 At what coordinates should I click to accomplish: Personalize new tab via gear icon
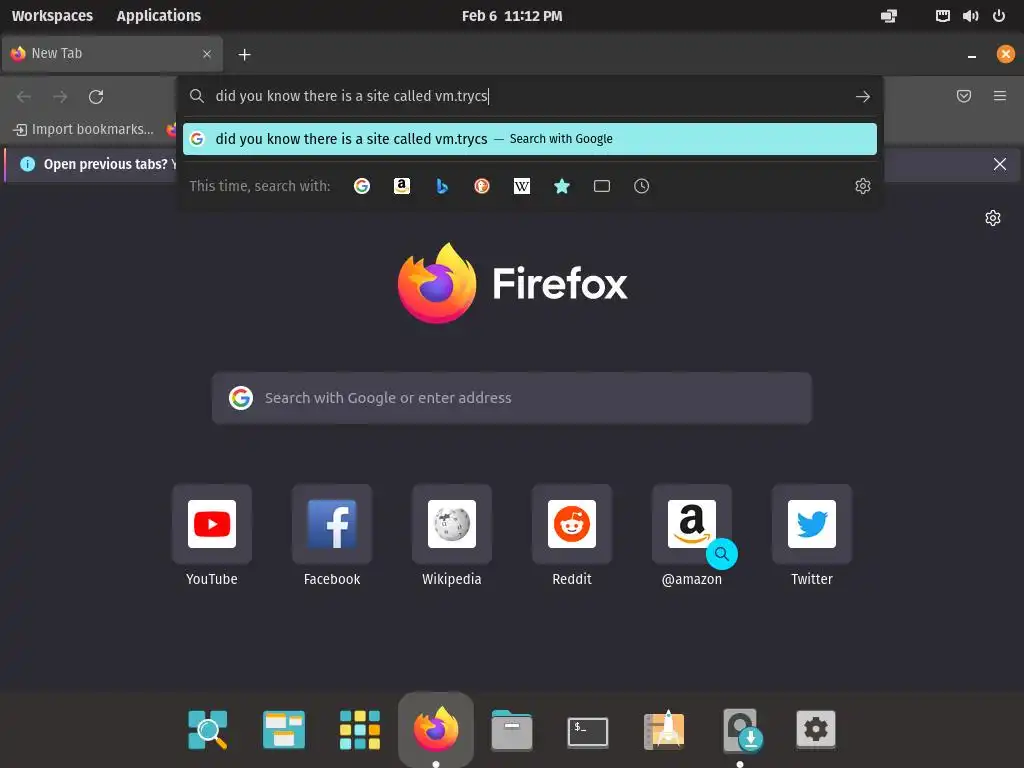coord(993,218)
